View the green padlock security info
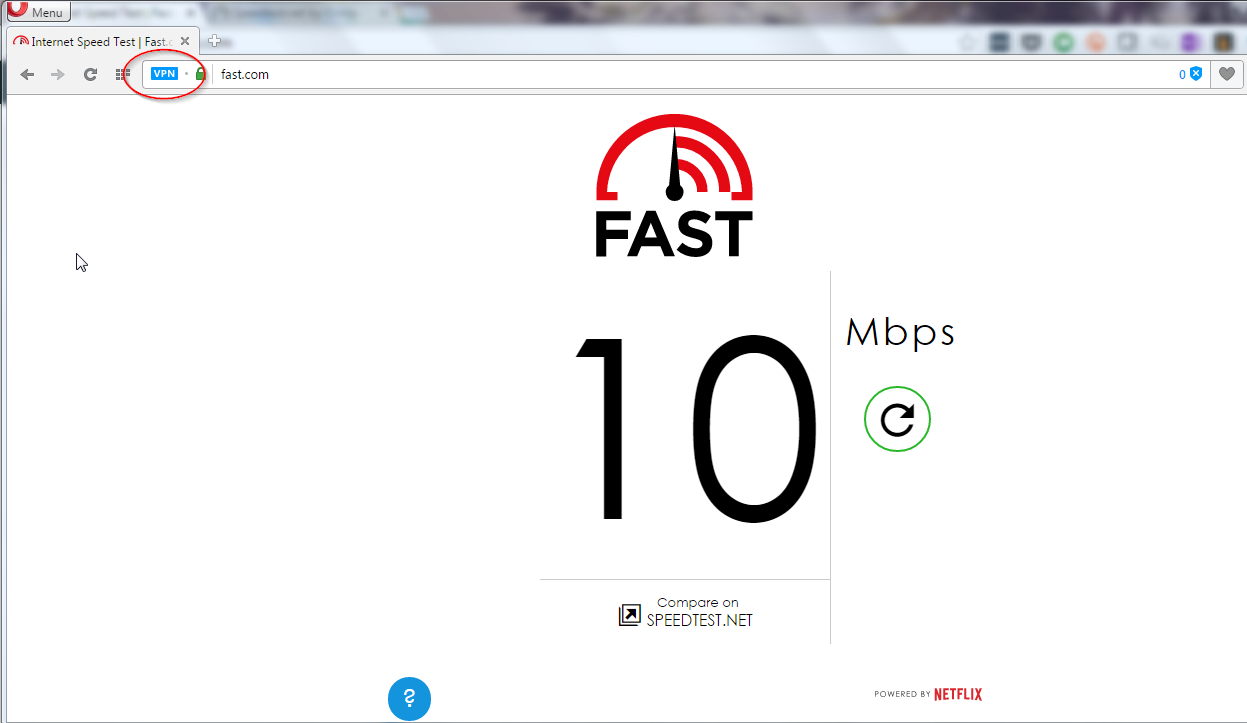This screenshot has height=723, width=1247. click(200, 74)
